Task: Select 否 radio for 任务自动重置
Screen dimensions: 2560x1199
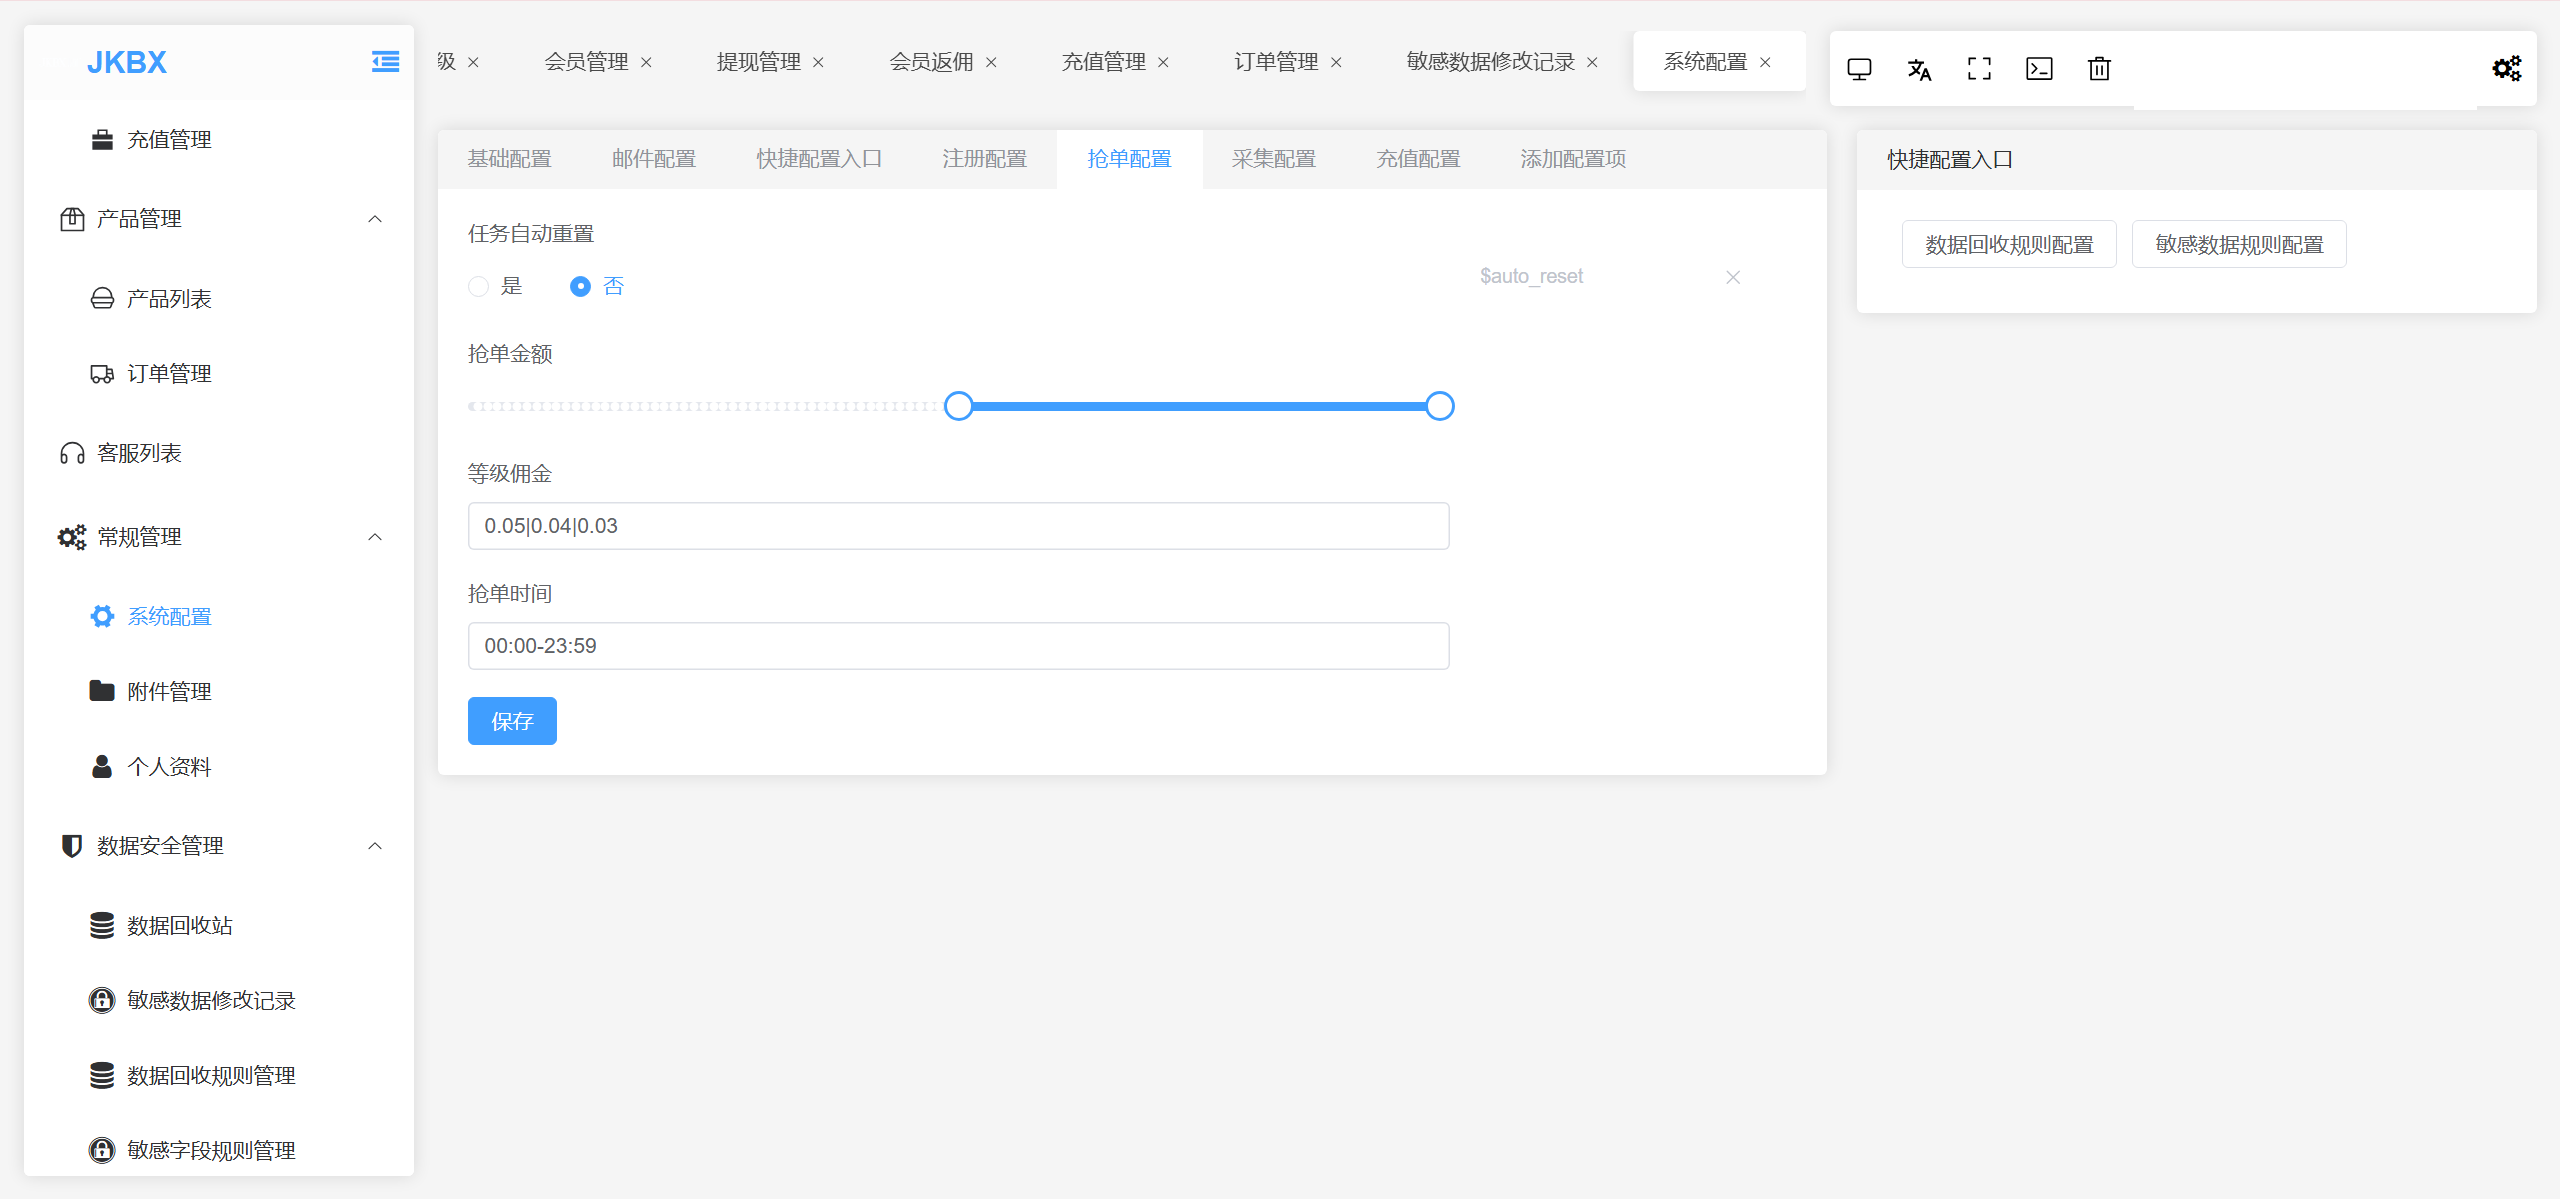Action: pos(580,287)
